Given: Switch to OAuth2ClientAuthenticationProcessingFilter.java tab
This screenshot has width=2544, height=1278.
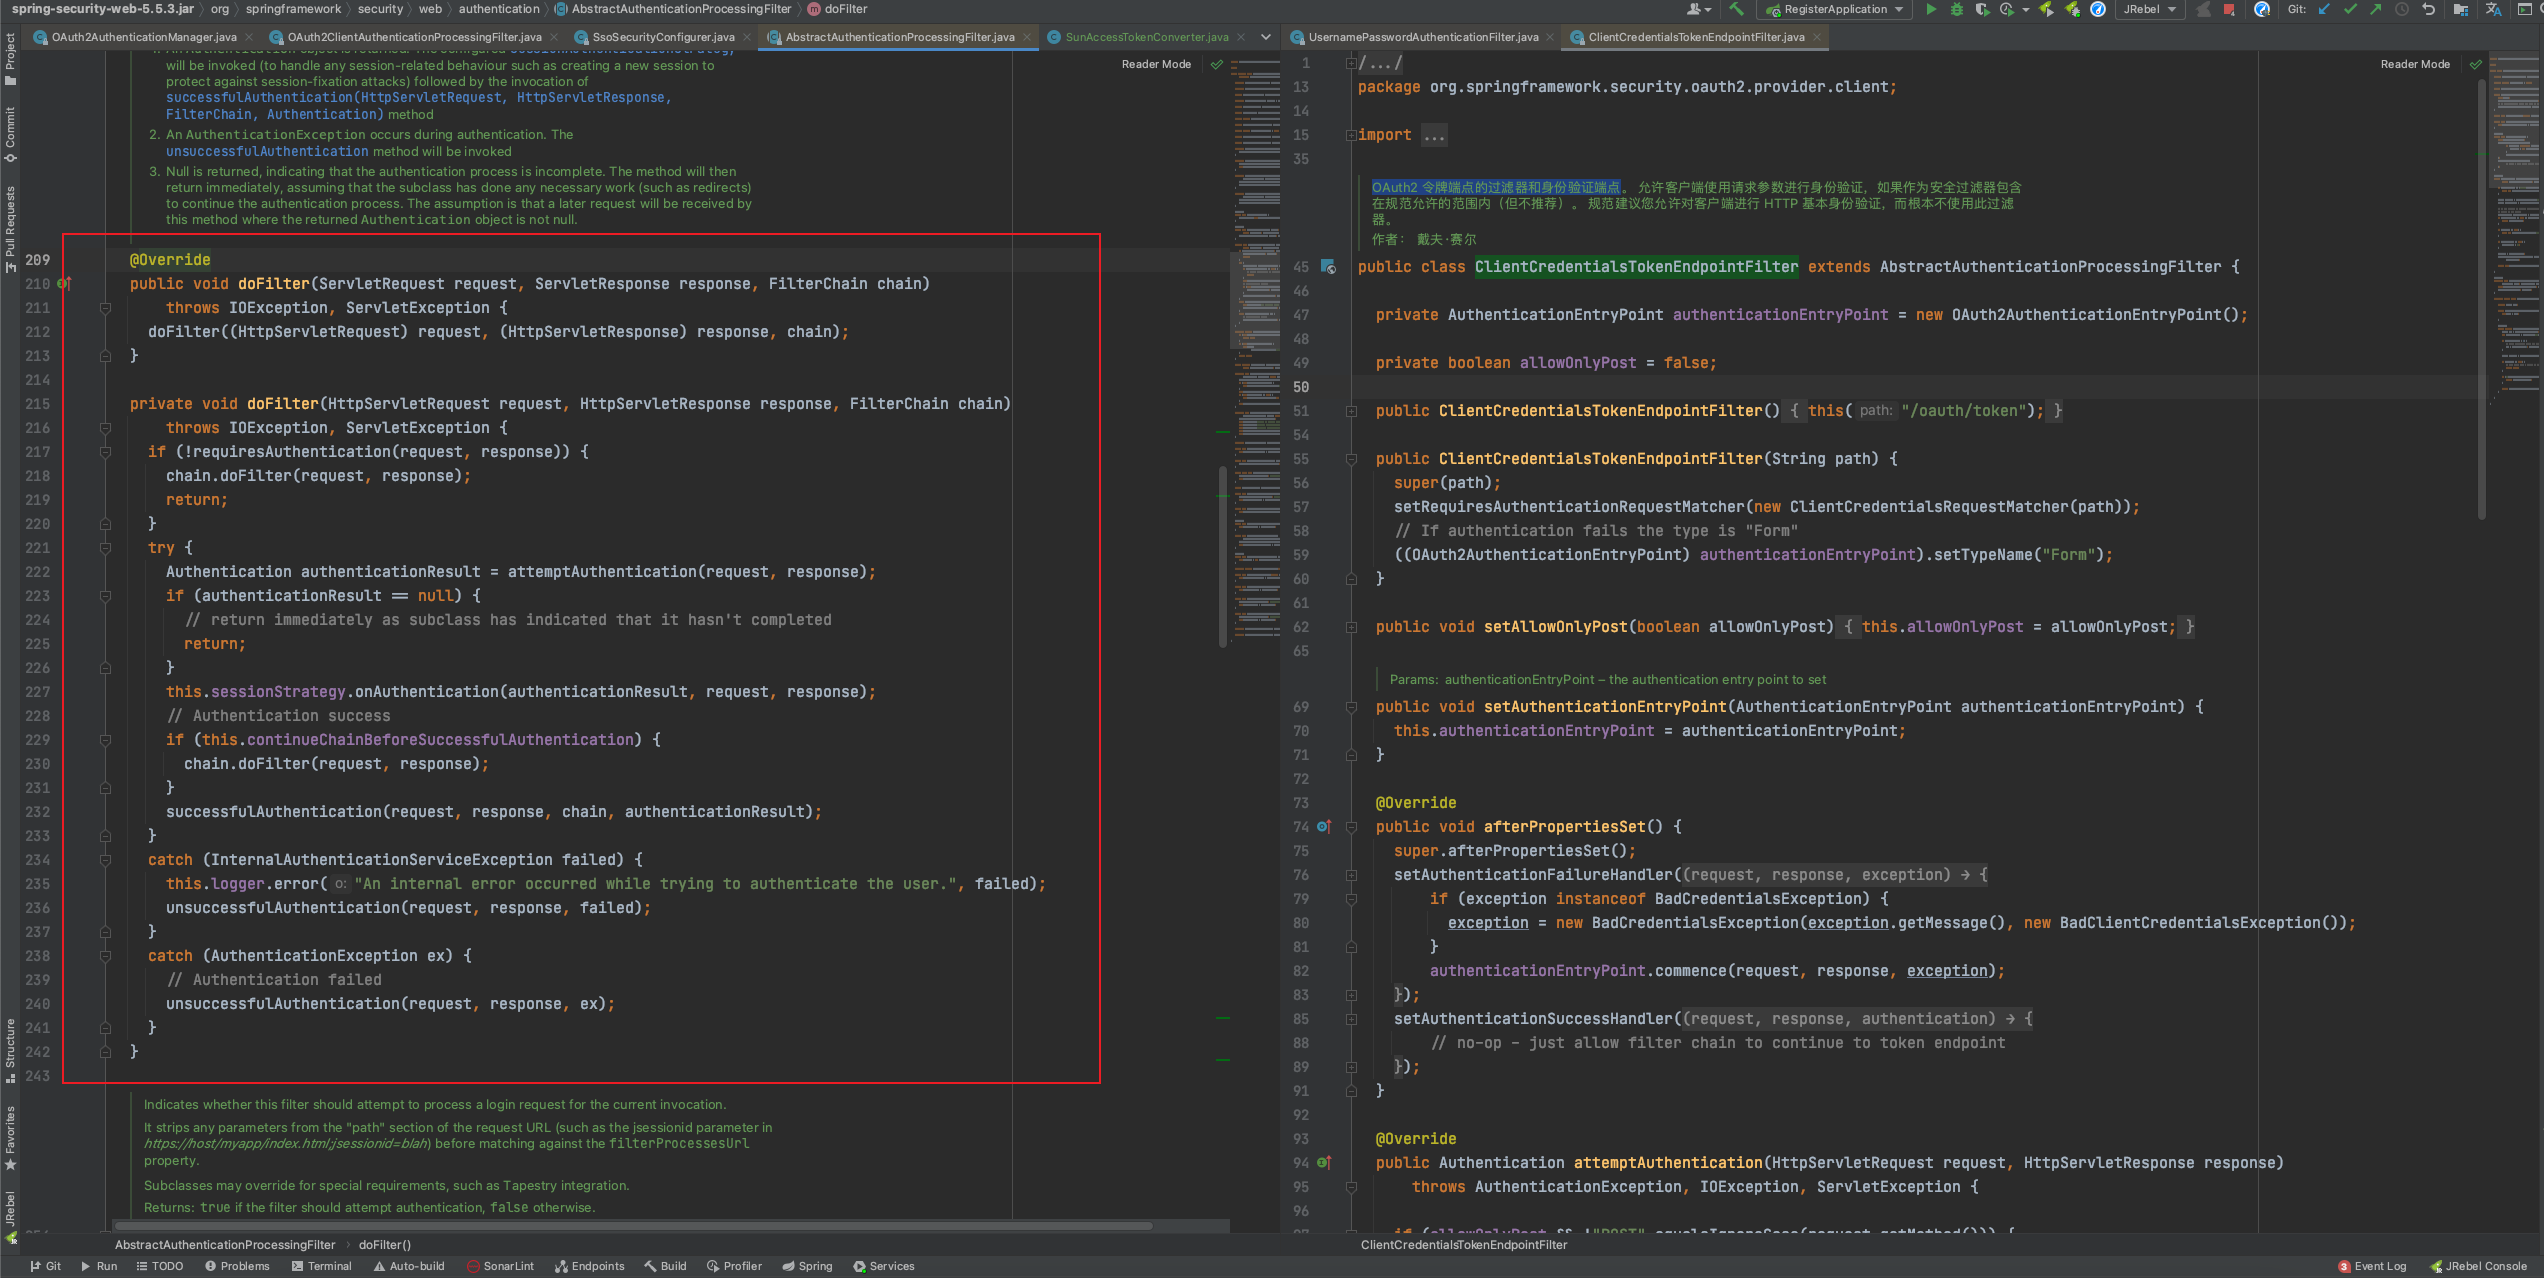Looking at the screenshot, I should pos(414,37).
